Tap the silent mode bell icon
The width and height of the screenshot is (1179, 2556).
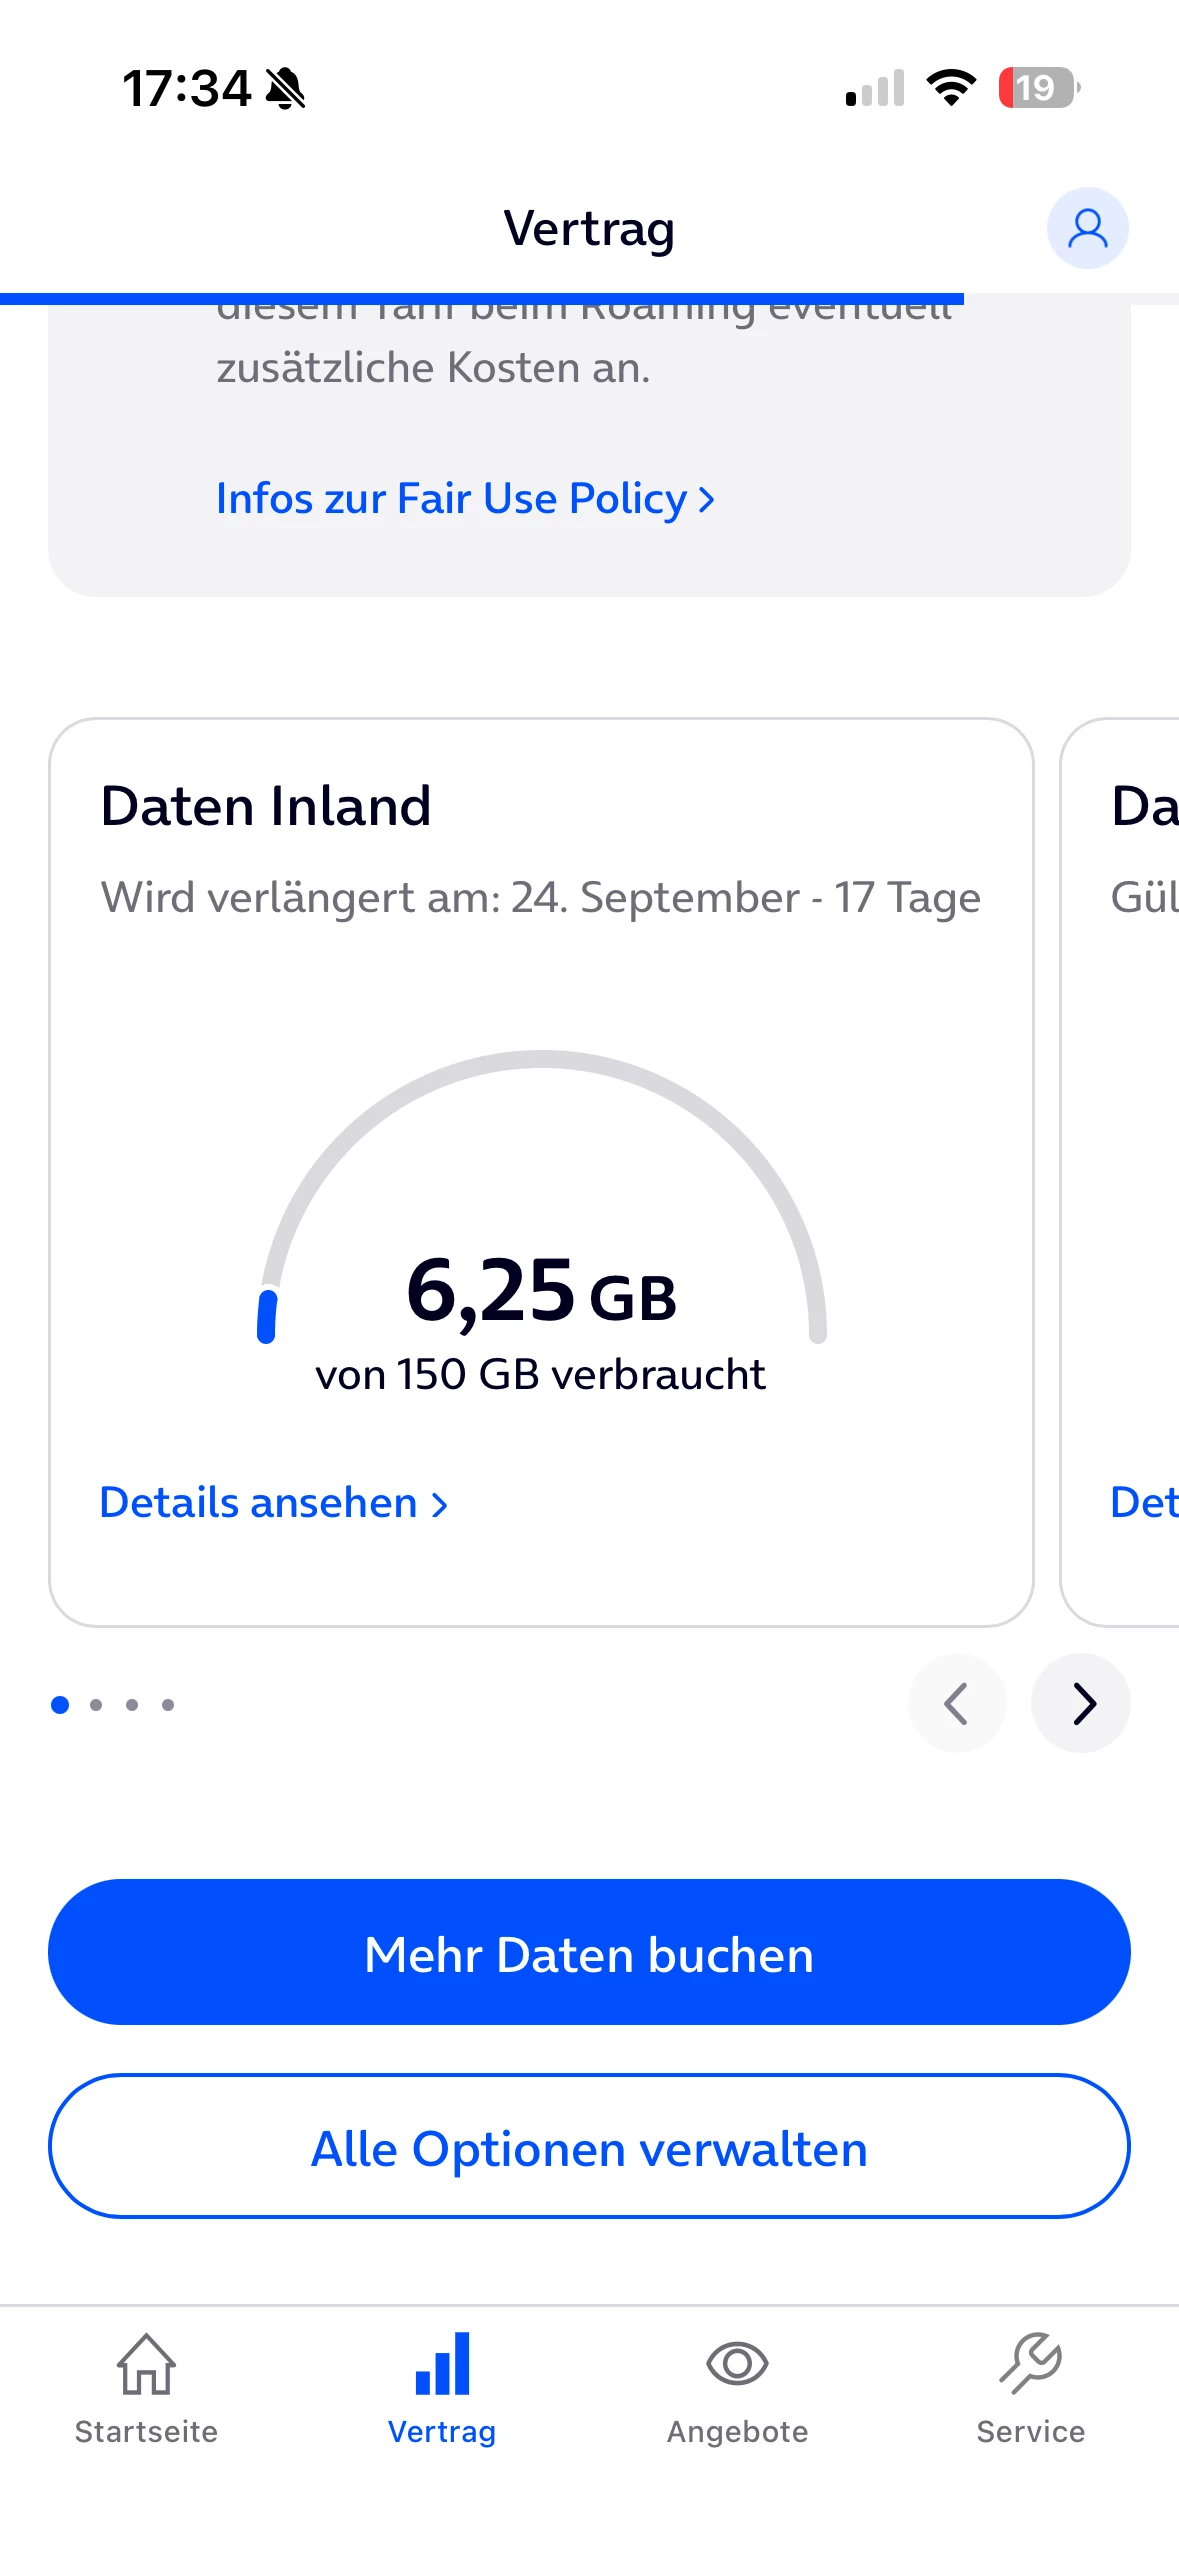pyautogui.click(x=285, y=88)
